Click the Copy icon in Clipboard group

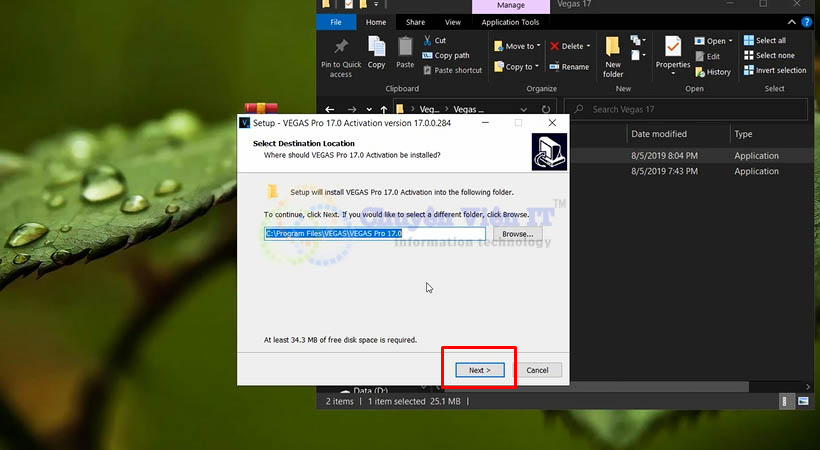click(x=376, y=47)
